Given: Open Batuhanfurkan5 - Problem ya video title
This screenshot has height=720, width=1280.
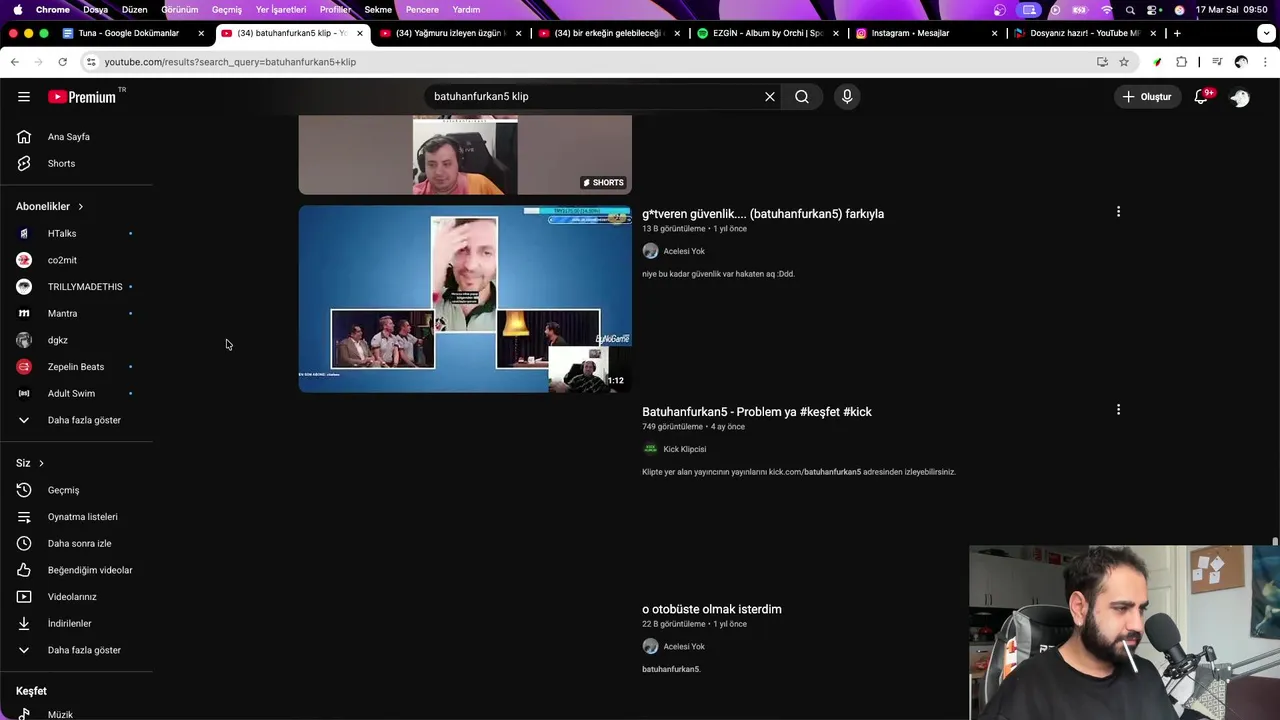Looking at the screenshot, I should [x=757, y=412].
